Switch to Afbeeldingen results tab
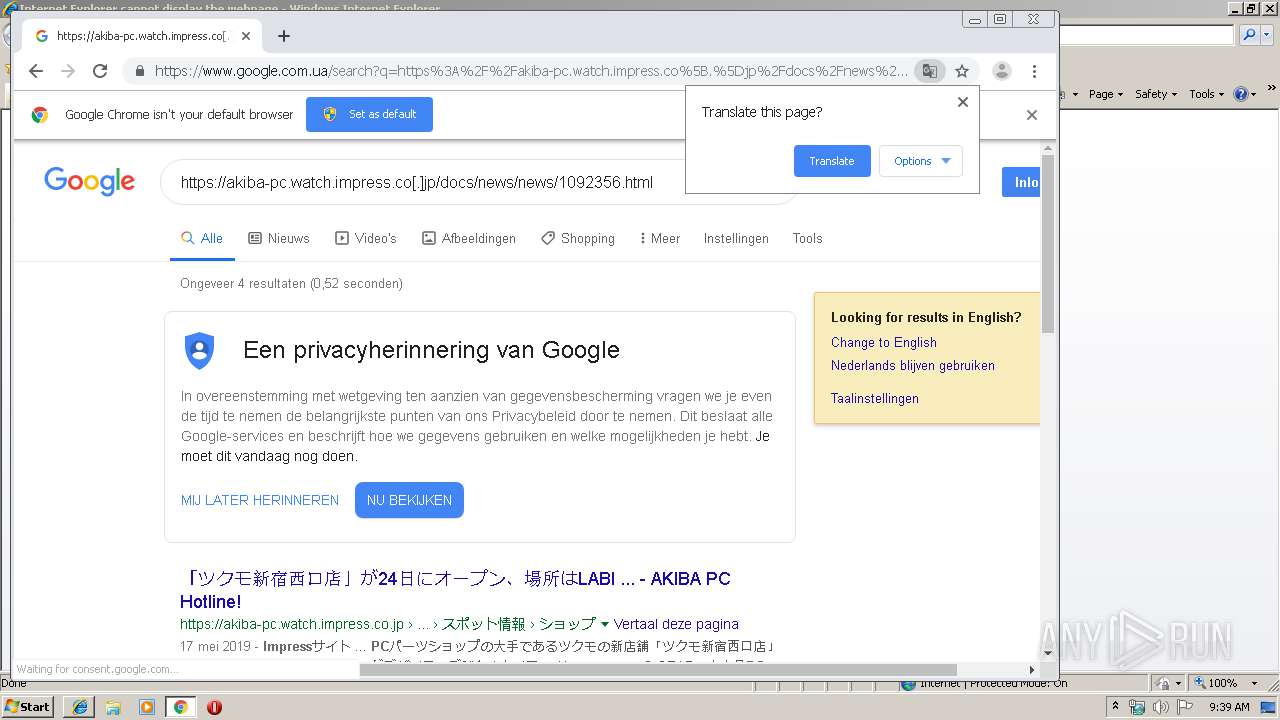 point(469,239)
